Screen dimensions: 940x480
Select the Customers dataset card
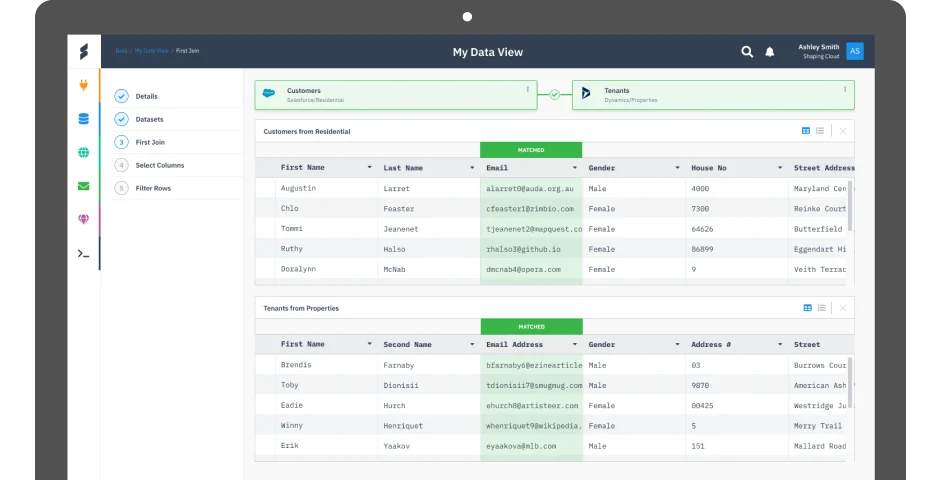tap(396, 95)
